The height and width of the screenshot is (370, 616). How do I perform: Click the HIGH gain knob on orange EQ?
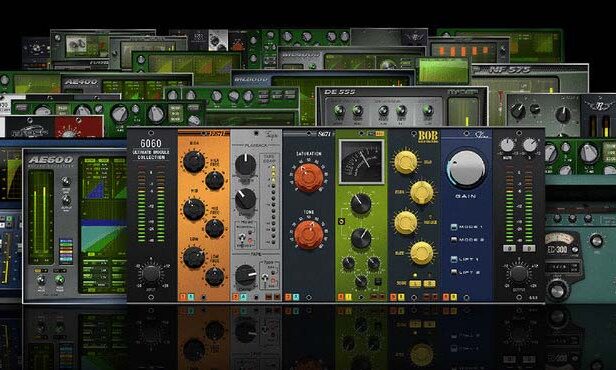pyautogui.click(x=194, y=161)
